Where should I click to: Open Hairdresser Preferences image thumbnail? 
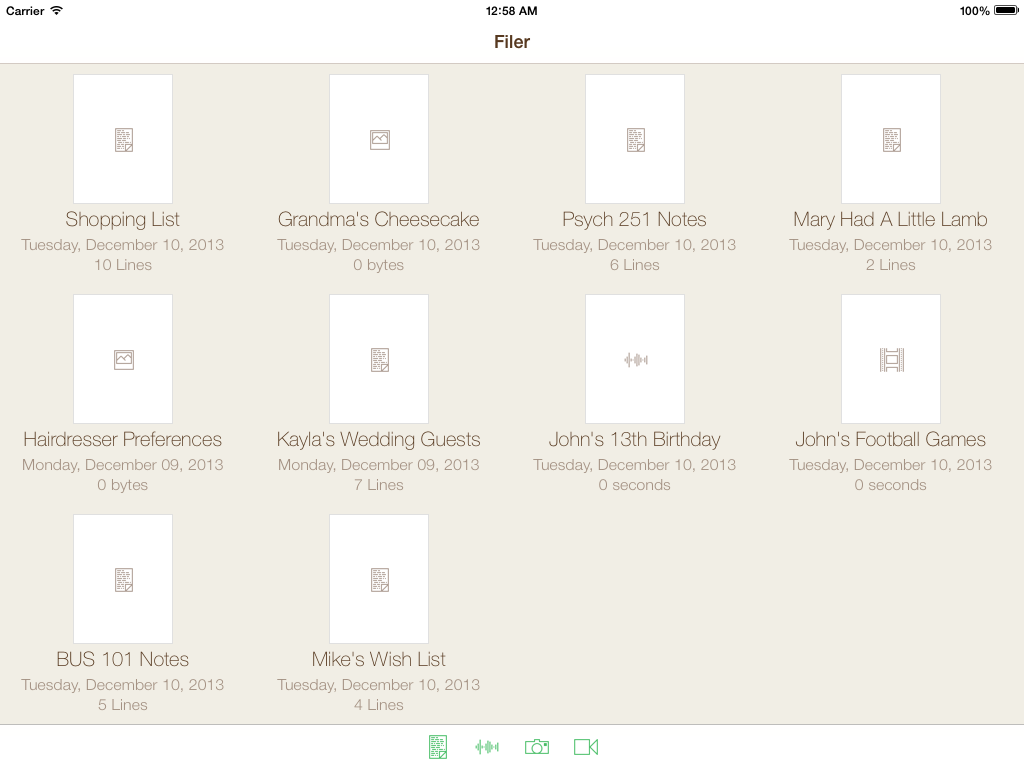point(123,359)
